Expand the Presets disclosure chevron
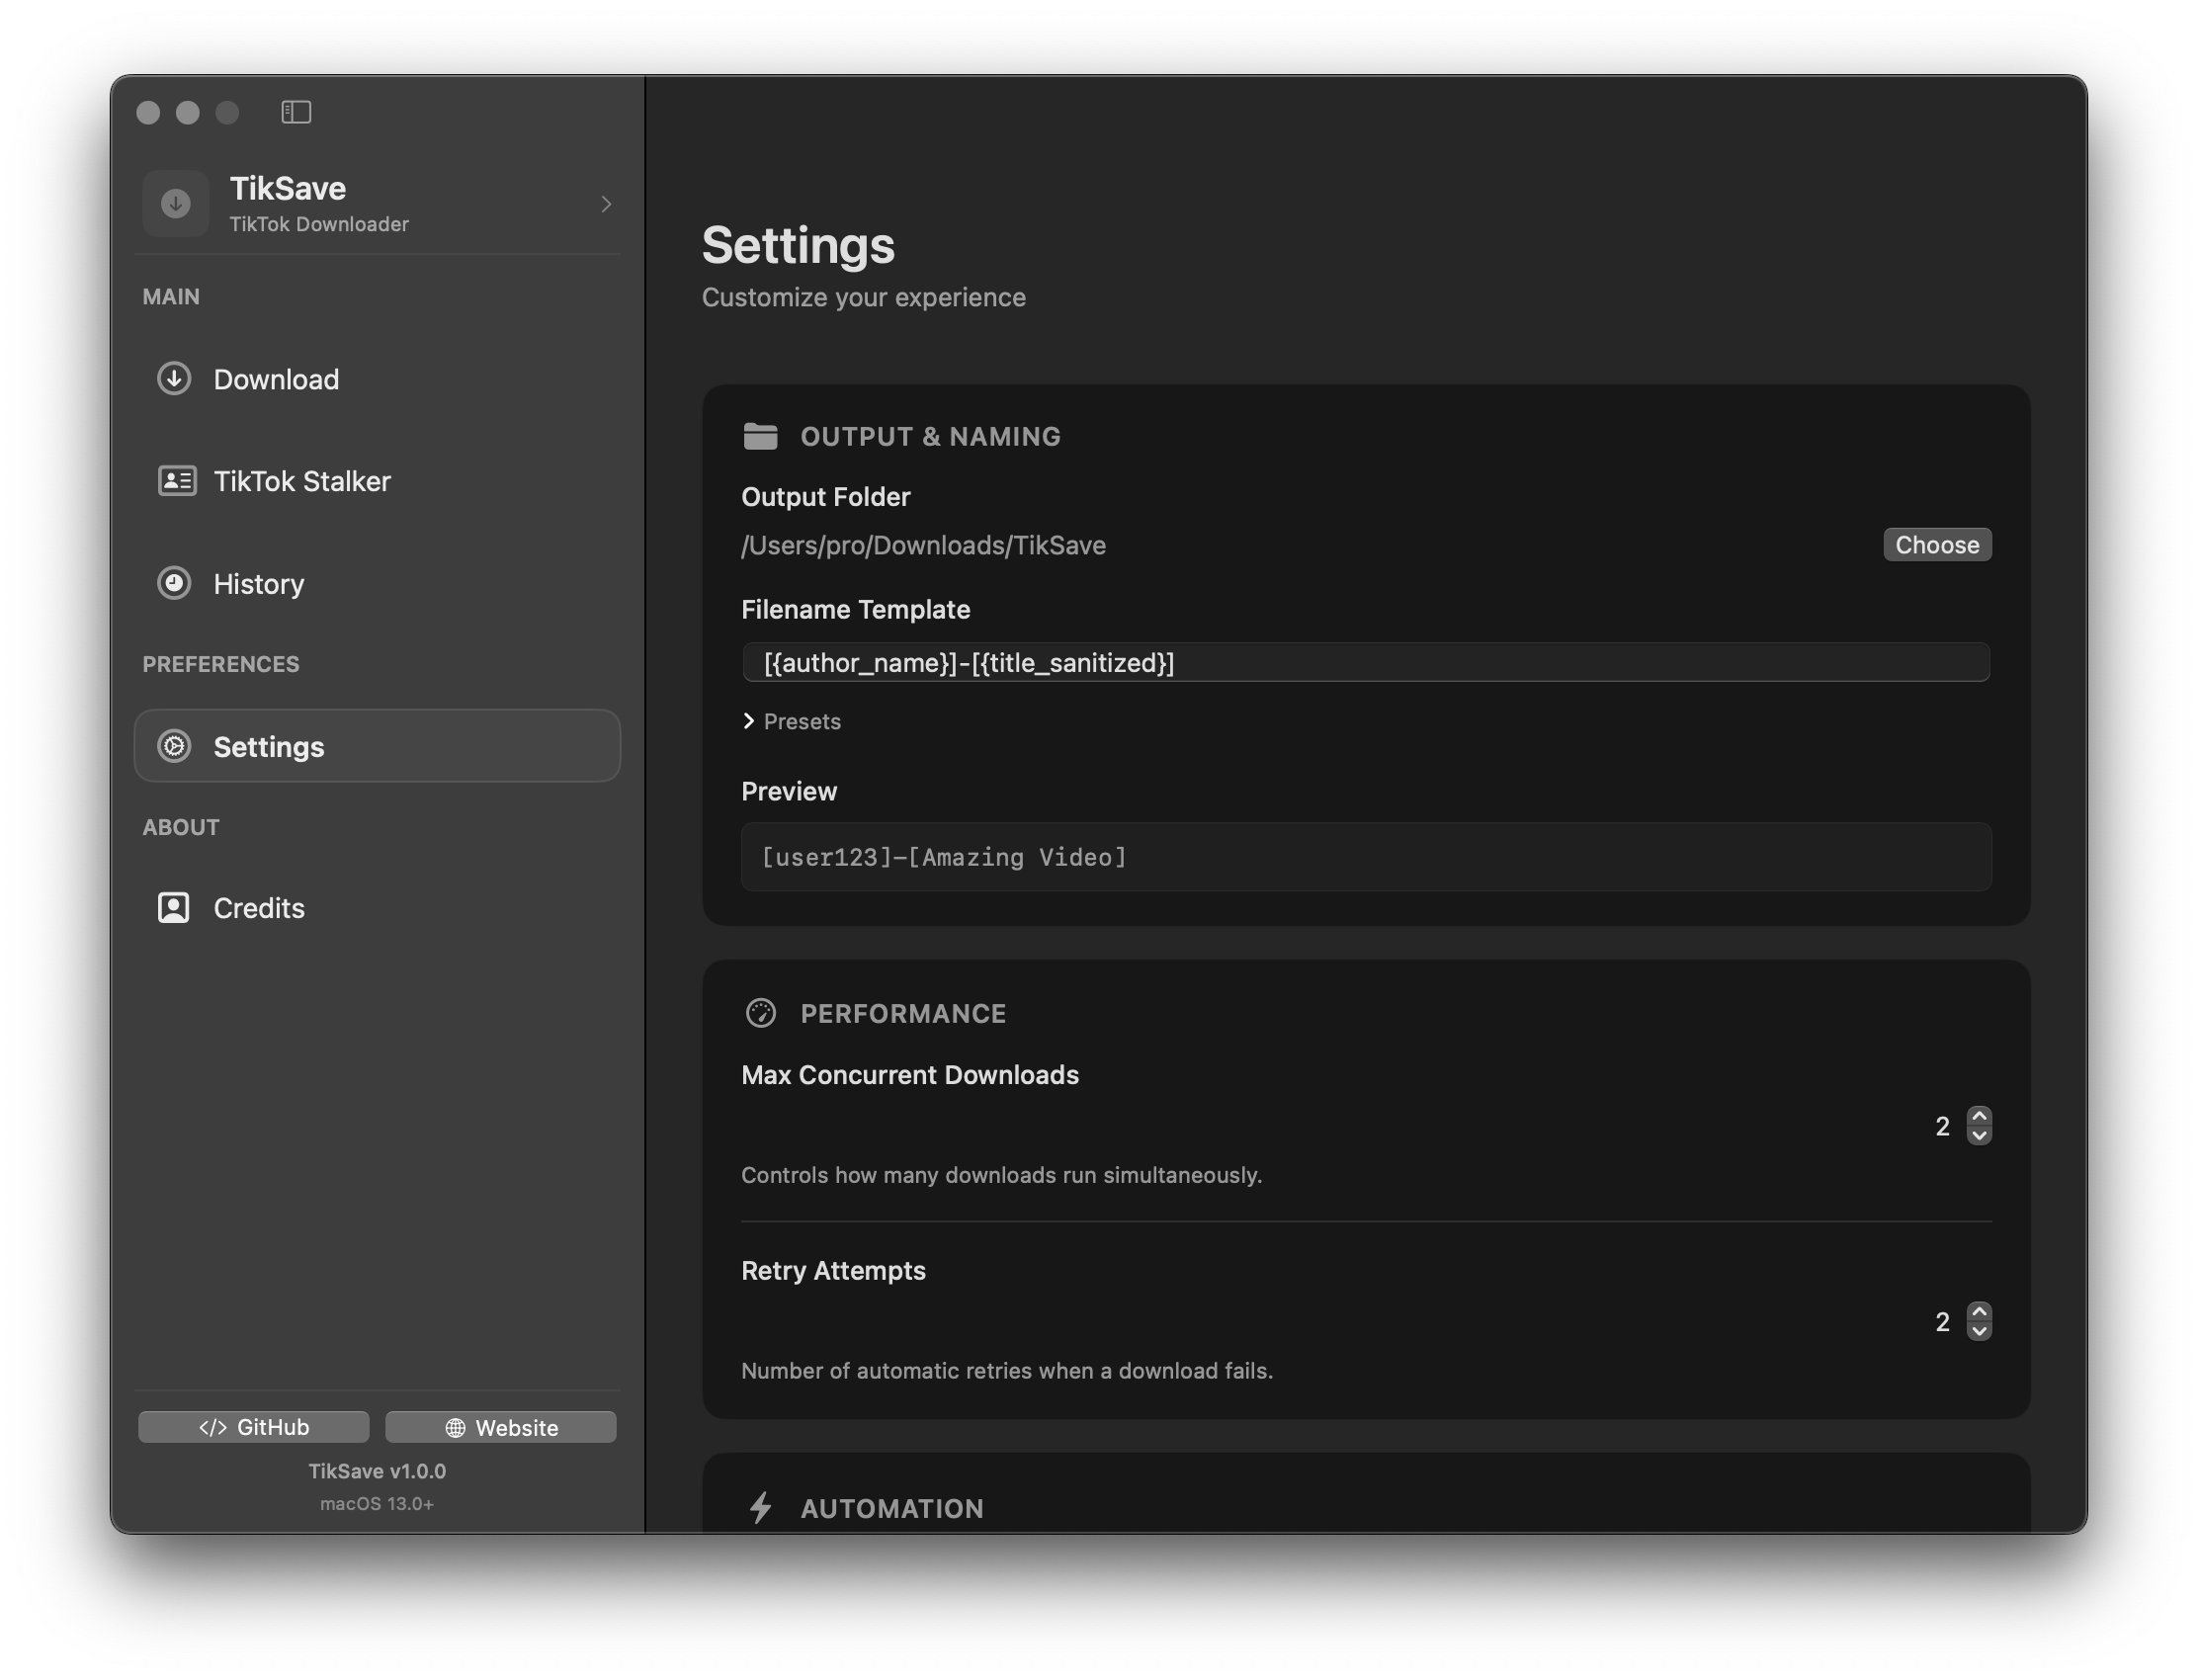The width and height of the screenshot is (2198, 1680). [749, 721]
